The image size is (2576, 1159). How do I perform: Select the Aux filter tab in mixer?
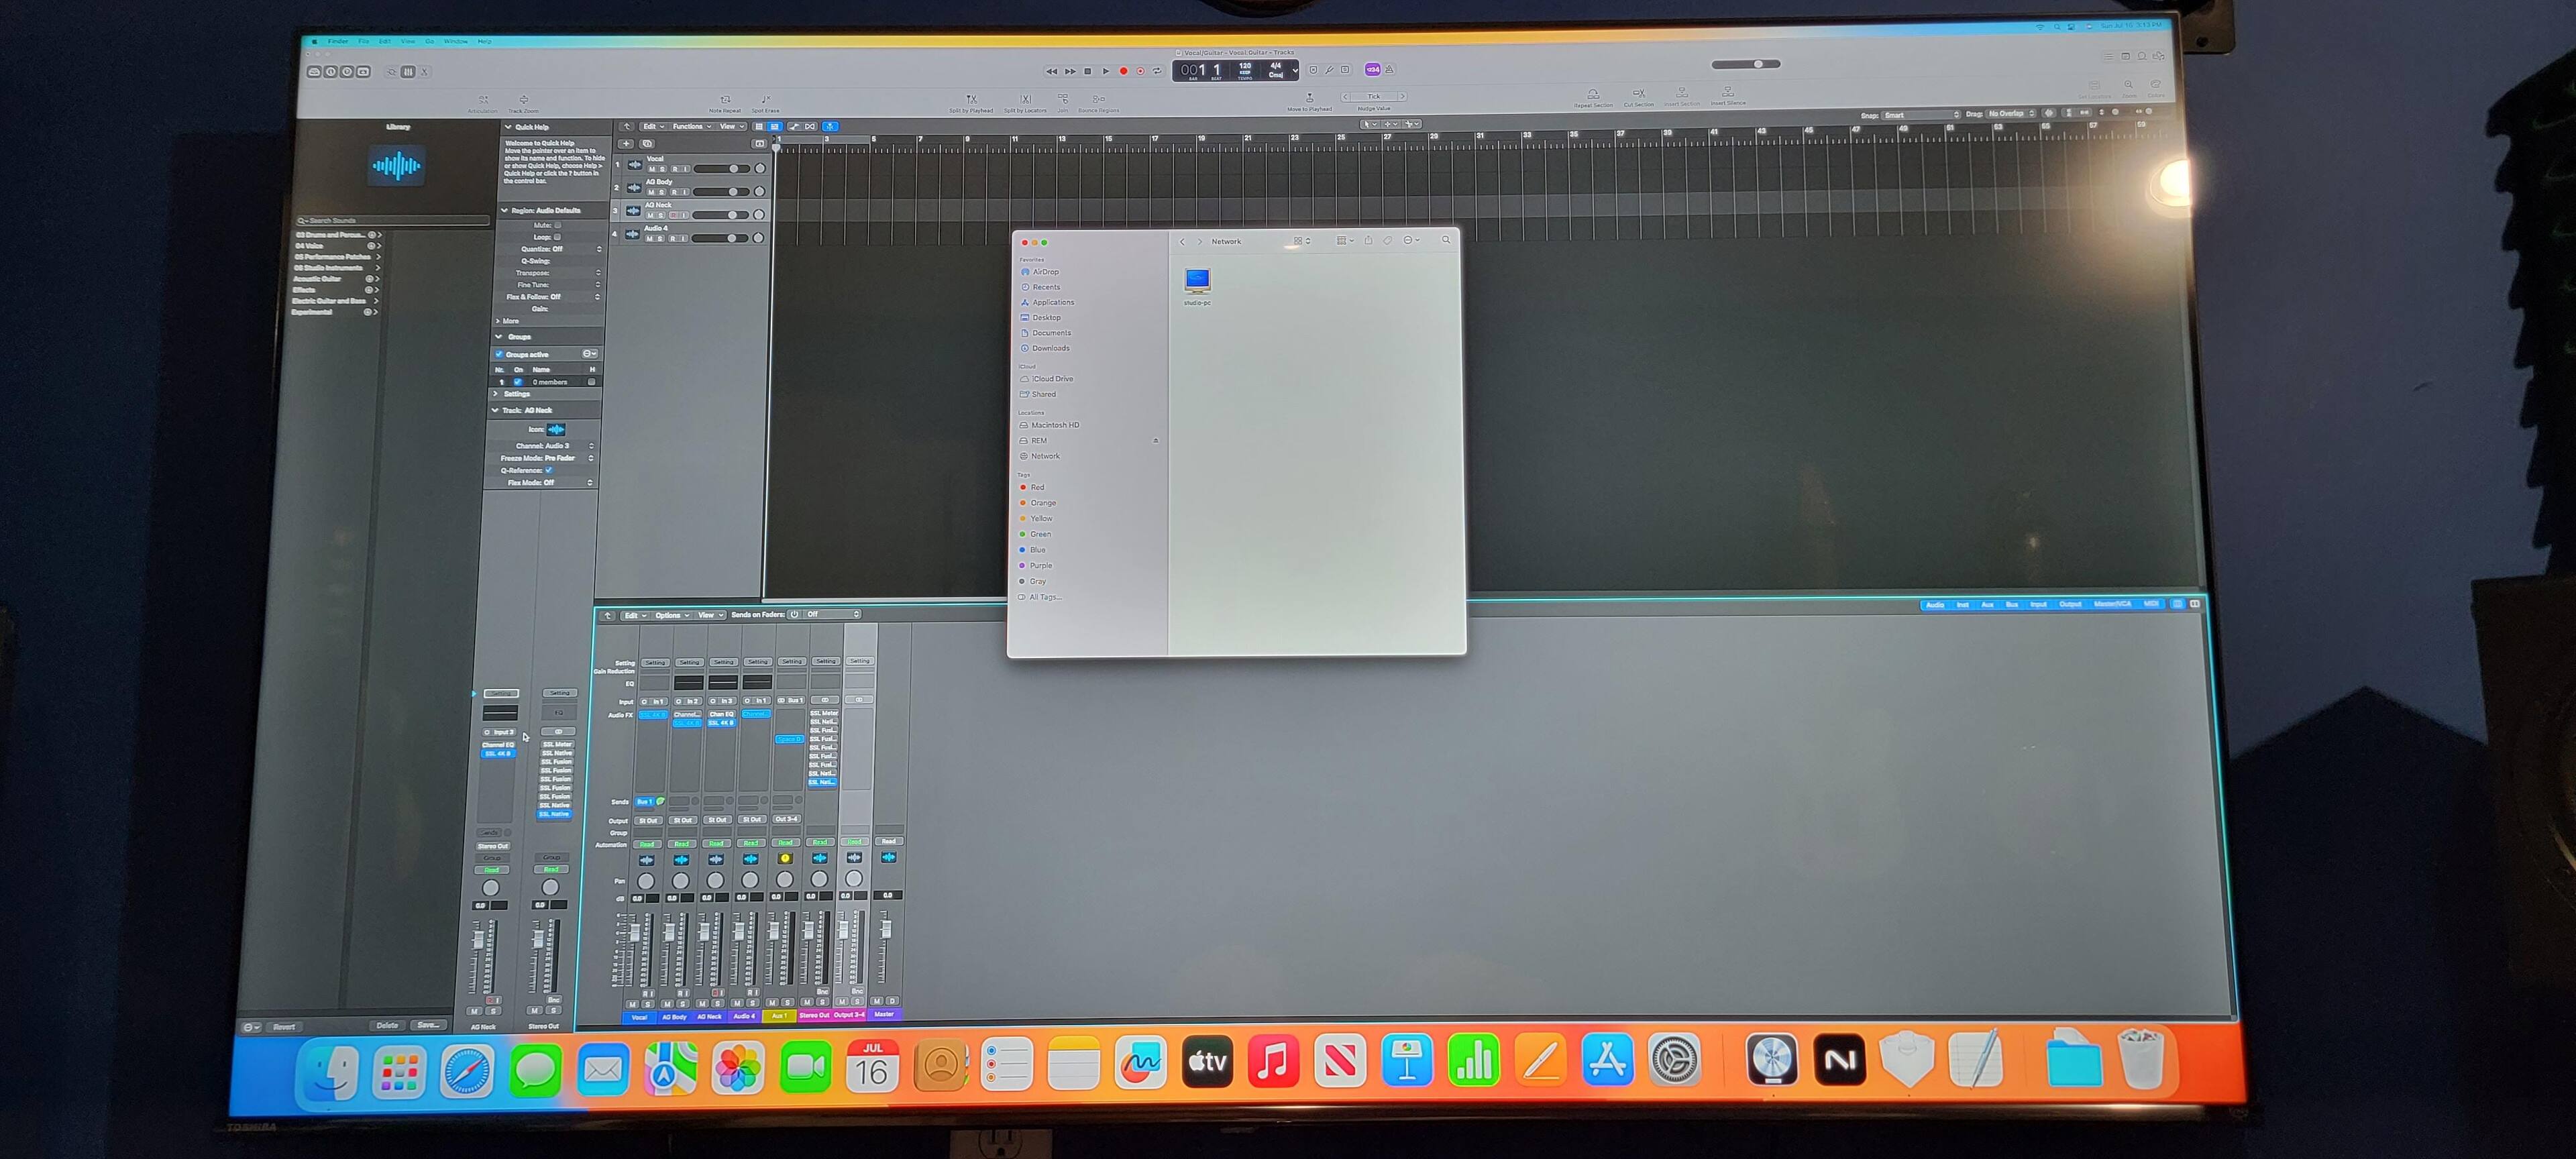(x=1987, y=604)
